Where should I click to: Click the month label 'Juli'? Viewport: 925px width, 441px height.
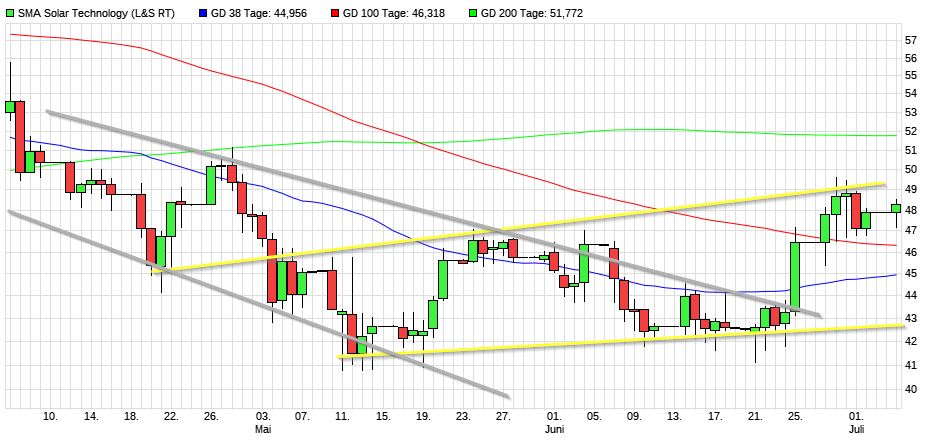click(x=856, y=430)
